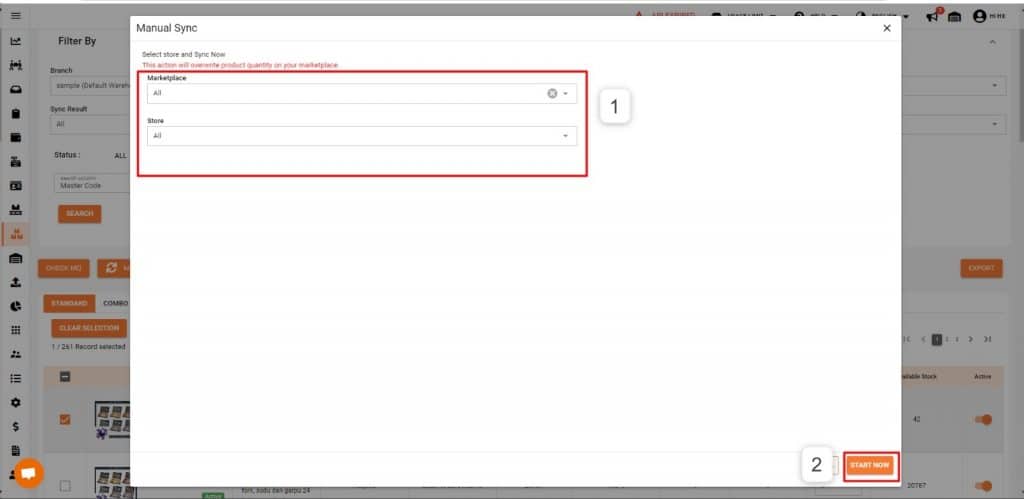Image resolution: width=1024 pixels, height=499 pixels.
Task: Close the Manual Sync dialog
Action: 887,28
